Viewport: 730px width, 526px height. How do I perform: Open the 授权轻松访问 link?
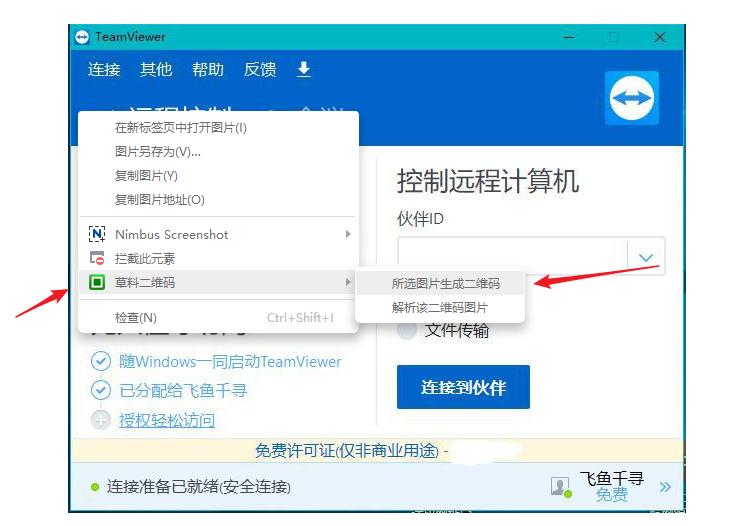pyautogui.click(x=167, y=420)
